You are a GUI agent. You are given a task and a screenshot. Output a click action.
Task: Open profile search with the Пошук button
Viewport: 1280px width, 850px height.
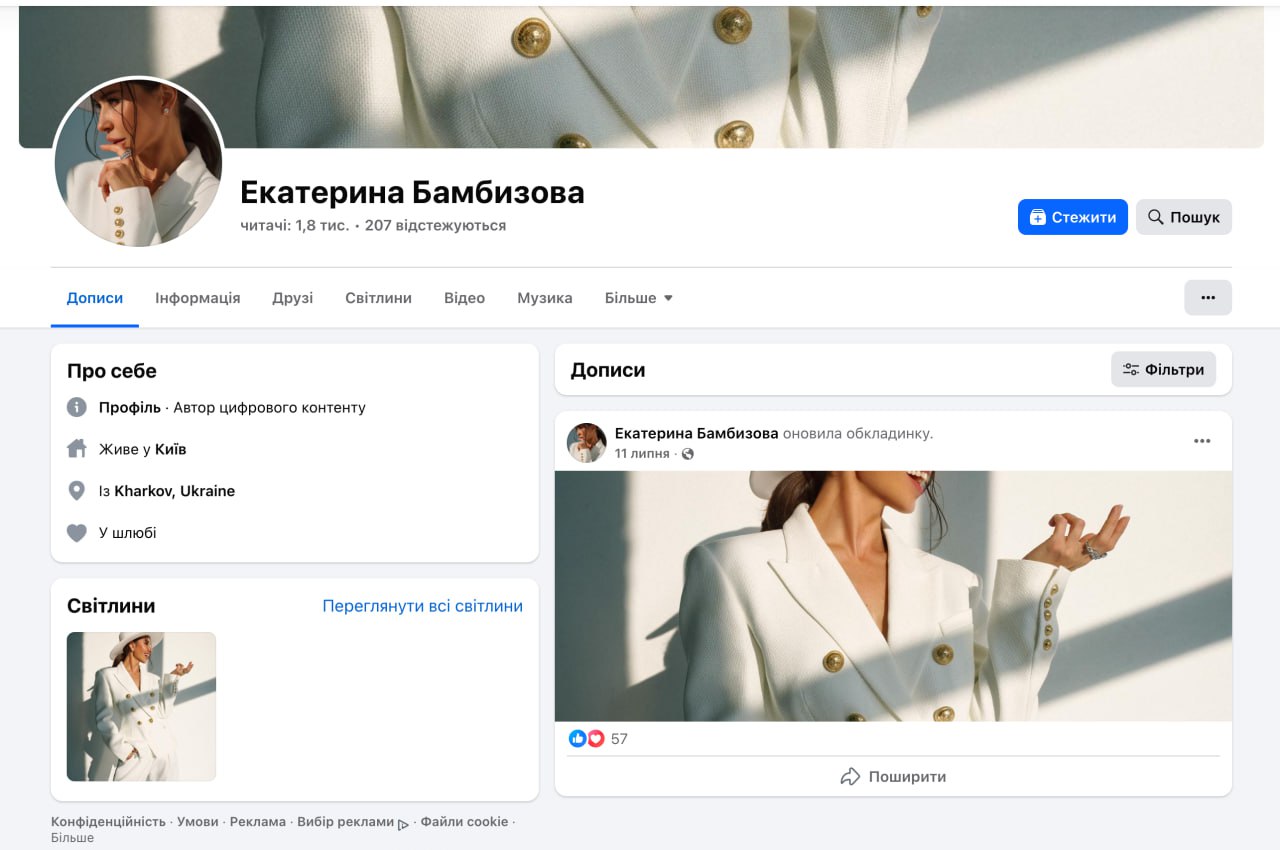(1184, 217)
